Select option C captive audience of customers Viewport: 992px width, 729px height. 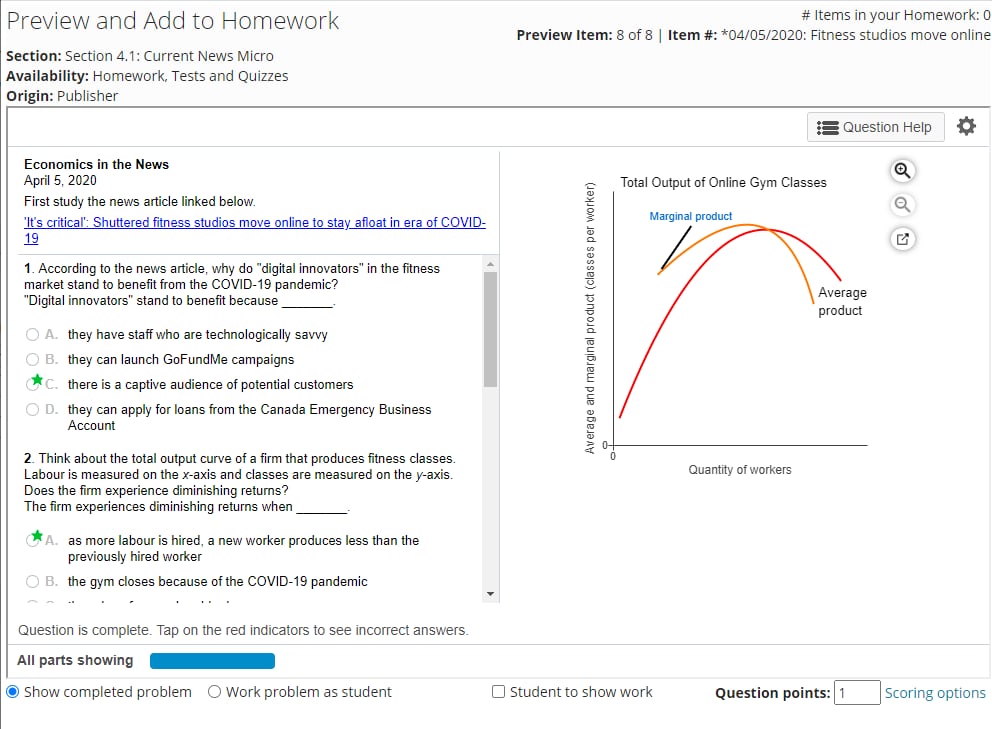[34, 384]
